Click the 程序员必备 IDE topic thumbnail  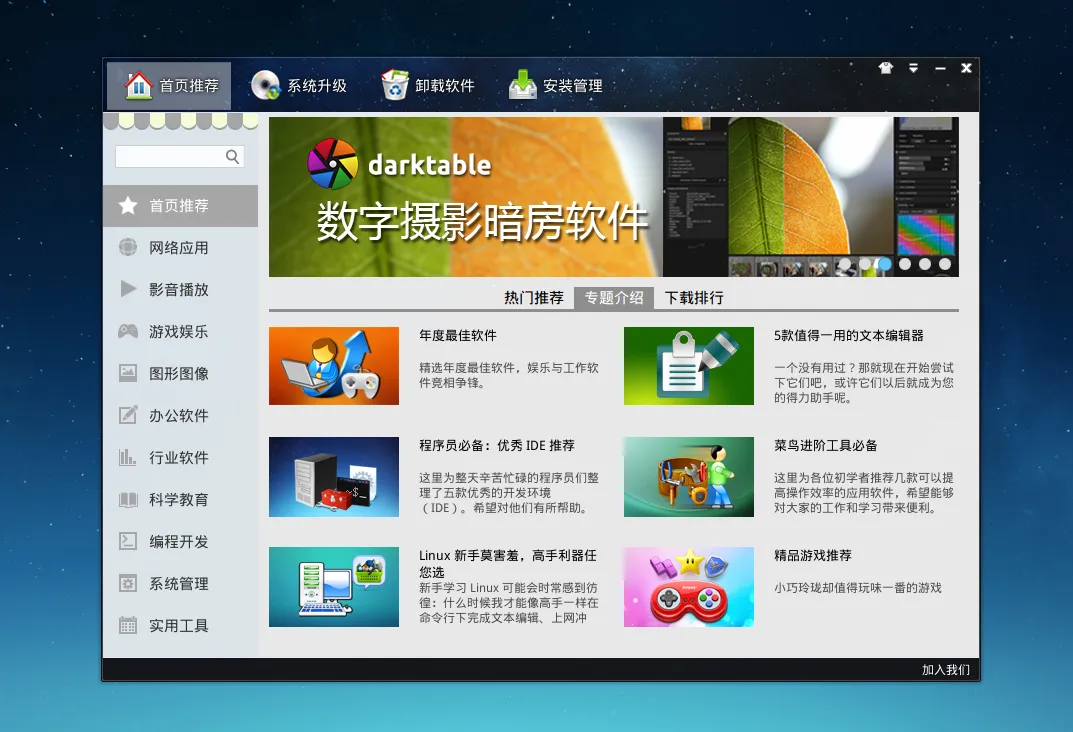pos(334,477)
